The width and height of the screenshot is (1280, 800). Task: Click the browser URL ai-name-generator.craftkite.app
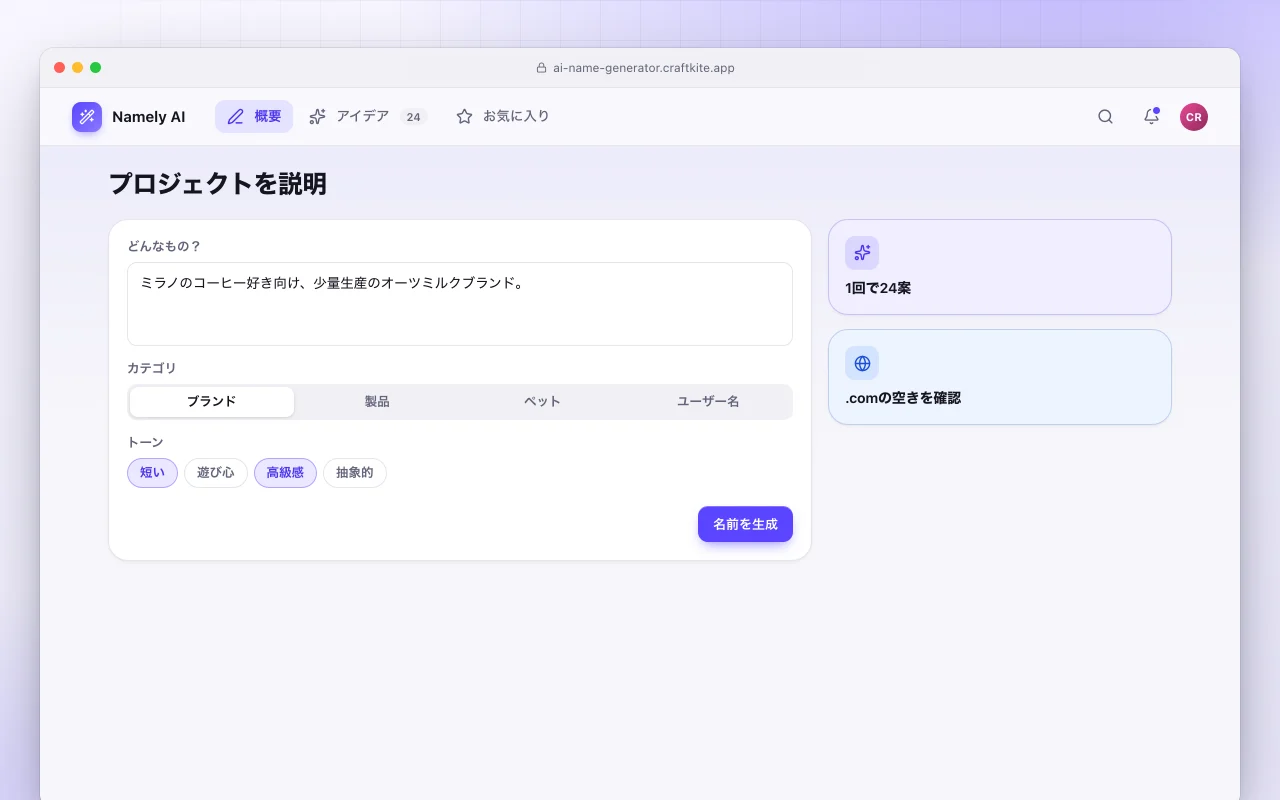click(644, 68)
